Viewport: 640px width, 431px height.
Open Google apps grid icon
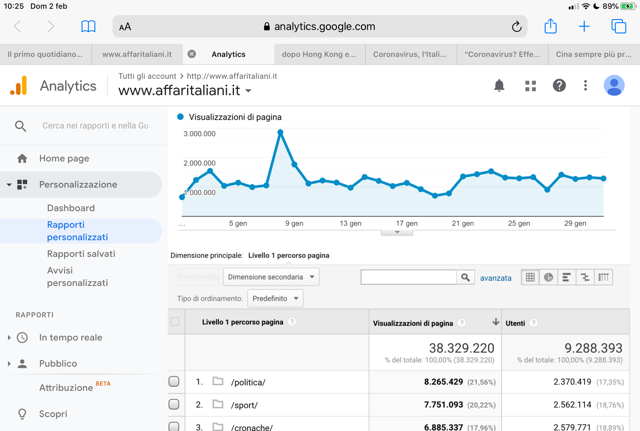[x=530, y=86]
